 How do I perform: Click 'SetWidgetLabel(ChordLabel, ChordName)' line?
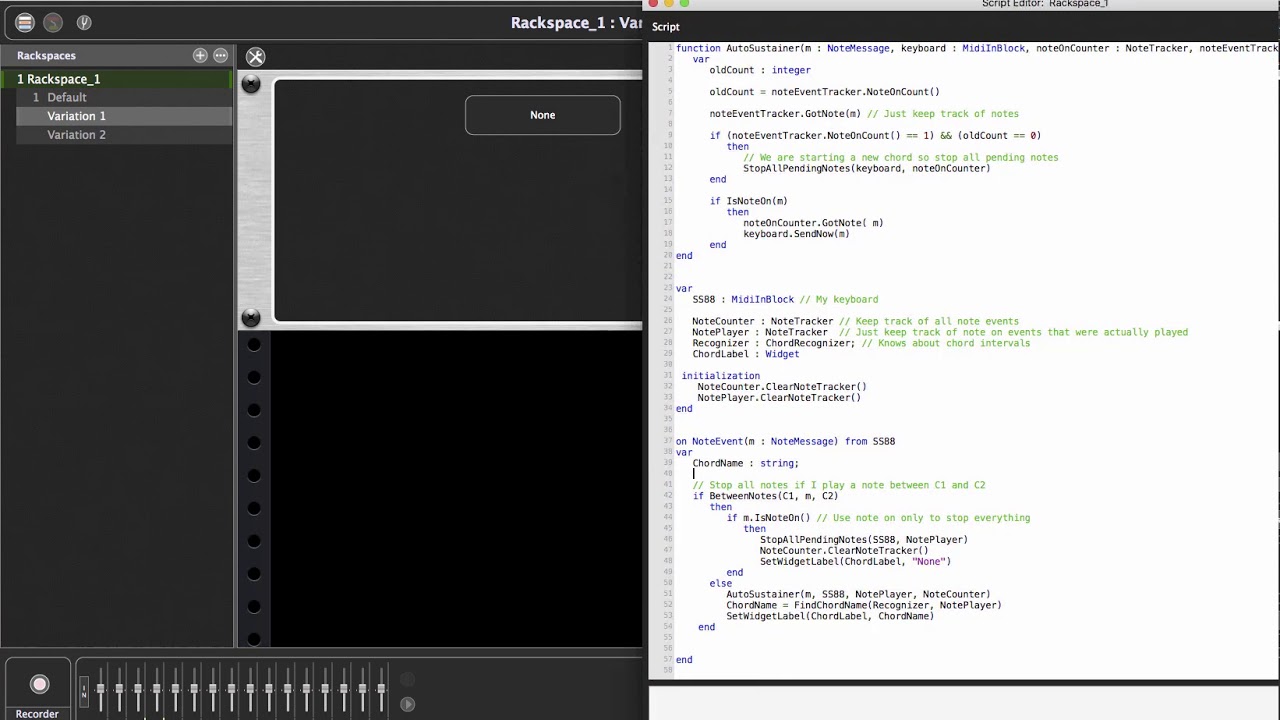(x=830, y=616)
